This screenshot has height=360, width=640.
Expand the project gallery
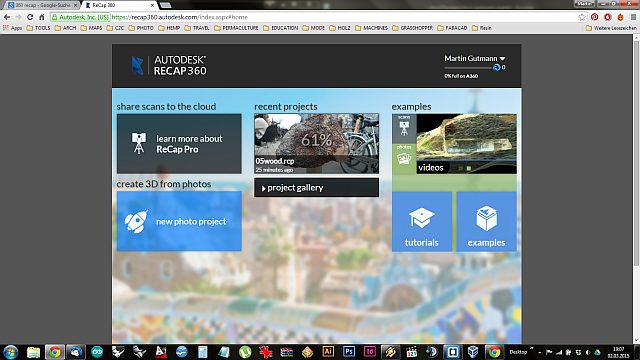(316, 187)
